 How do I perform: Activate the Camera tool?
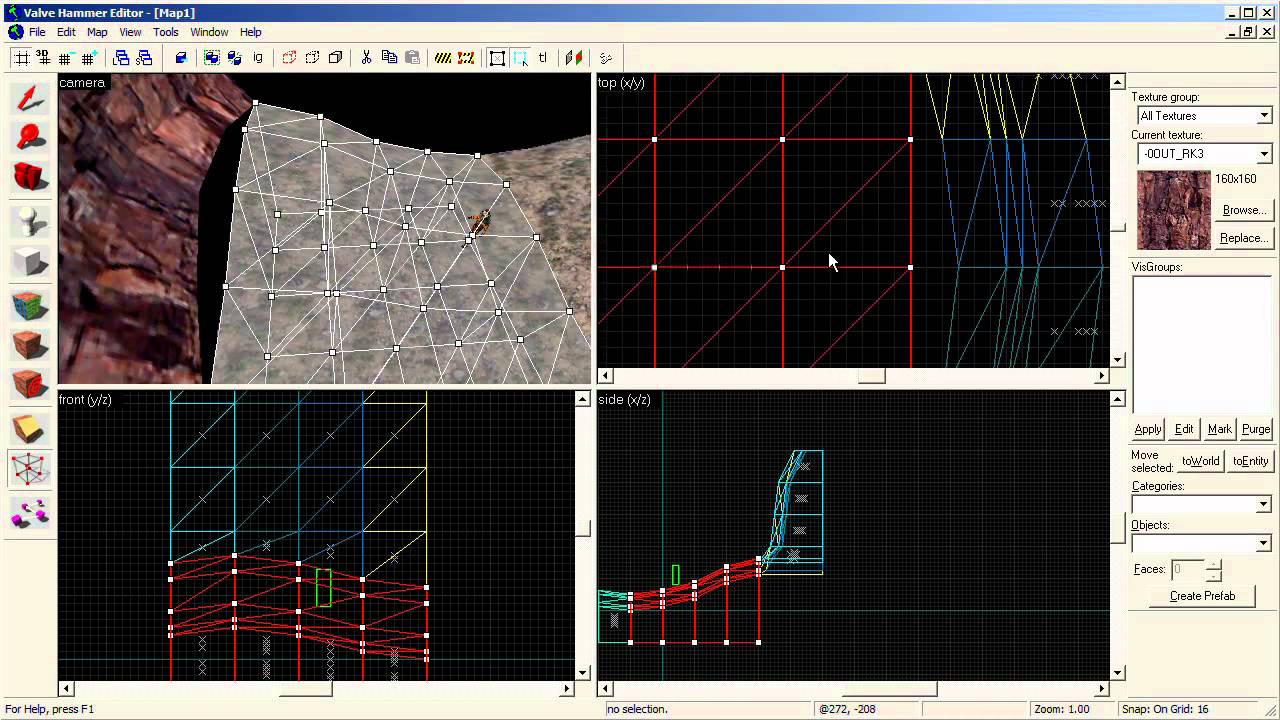[x=30, y=177]
